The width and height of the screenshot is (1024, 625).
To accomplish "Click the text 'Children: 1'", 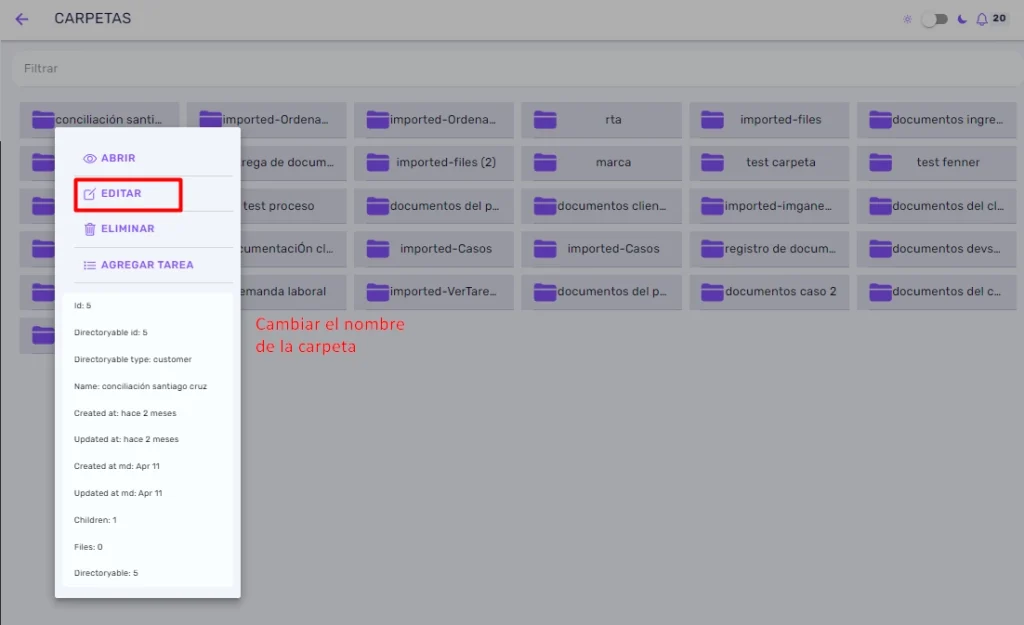I will (95, 521).
